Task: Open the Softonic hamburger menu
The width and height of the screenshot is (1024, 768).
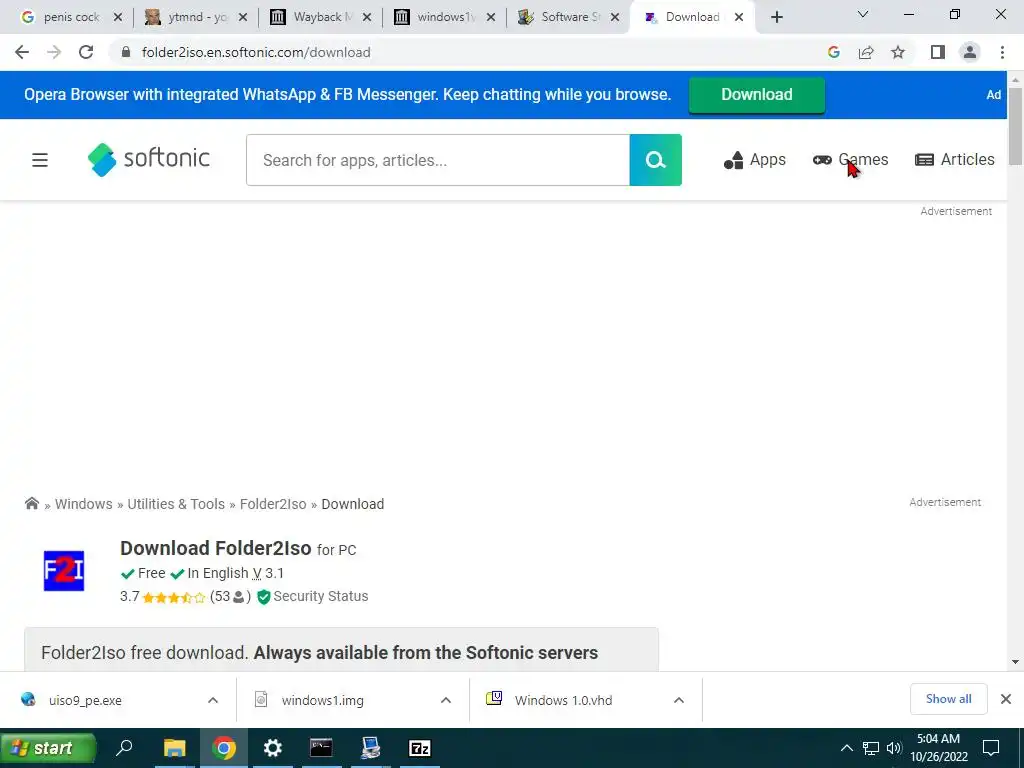Action: pyautogui.click(x=40, y=160)
